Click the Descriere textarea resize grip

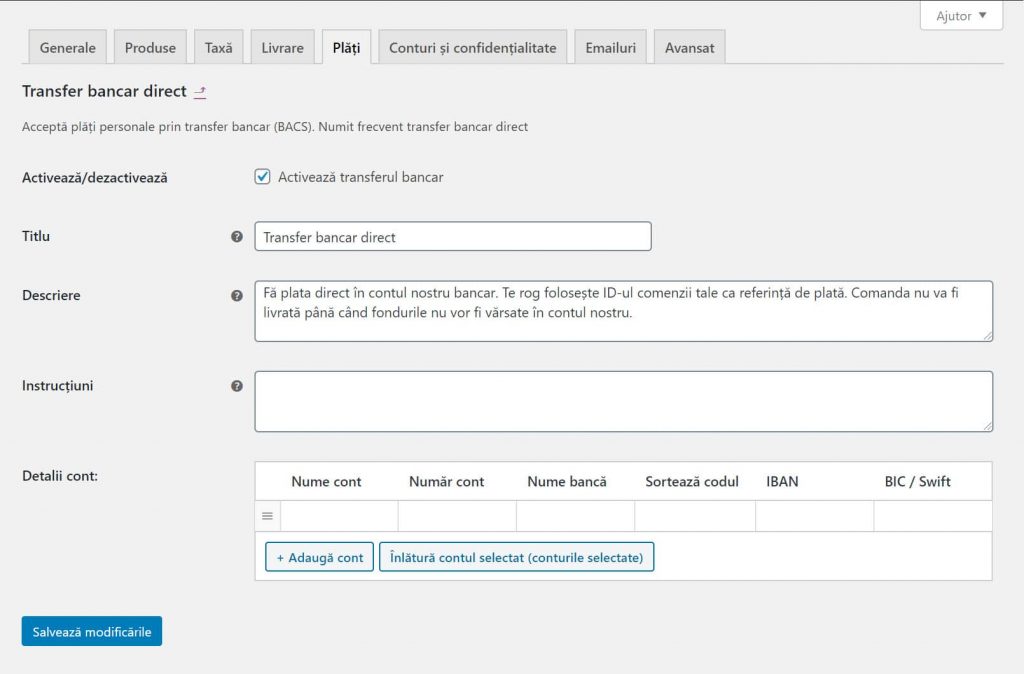(987, 336)
